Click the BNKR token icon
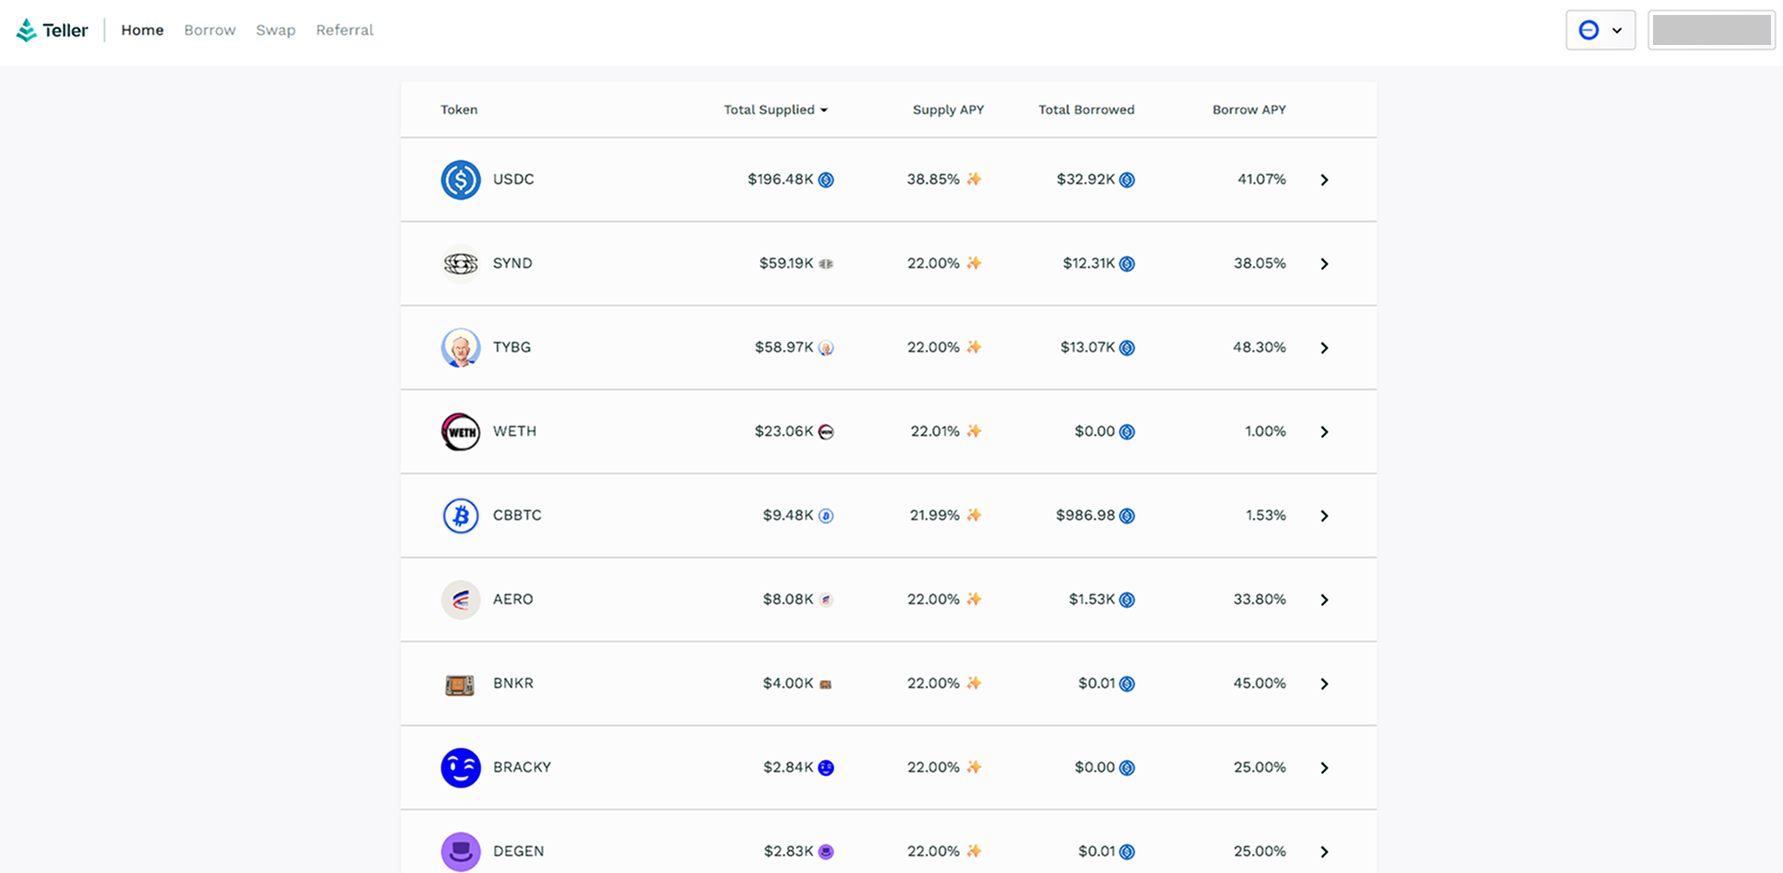 (460, 684)
